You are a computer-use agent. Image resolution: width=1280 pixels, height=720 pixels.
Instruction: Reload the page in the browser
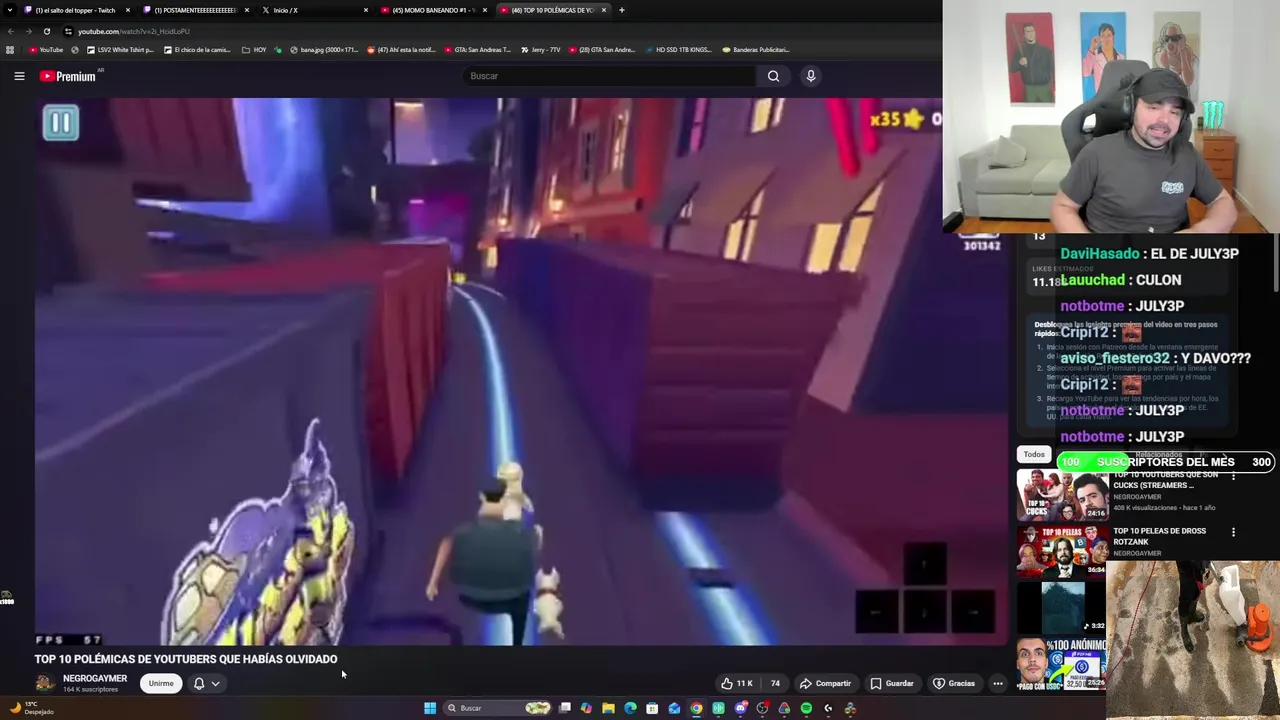[46, 31]
